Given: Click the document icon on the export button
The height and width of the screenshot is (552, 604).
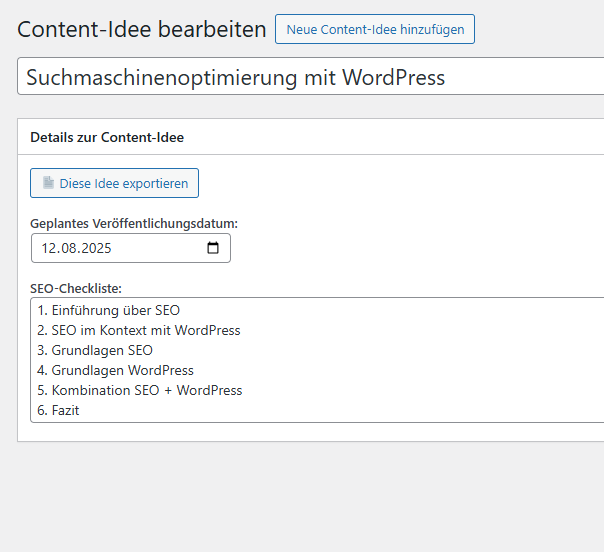Looking at the screenshot, I should coord(48,183).
